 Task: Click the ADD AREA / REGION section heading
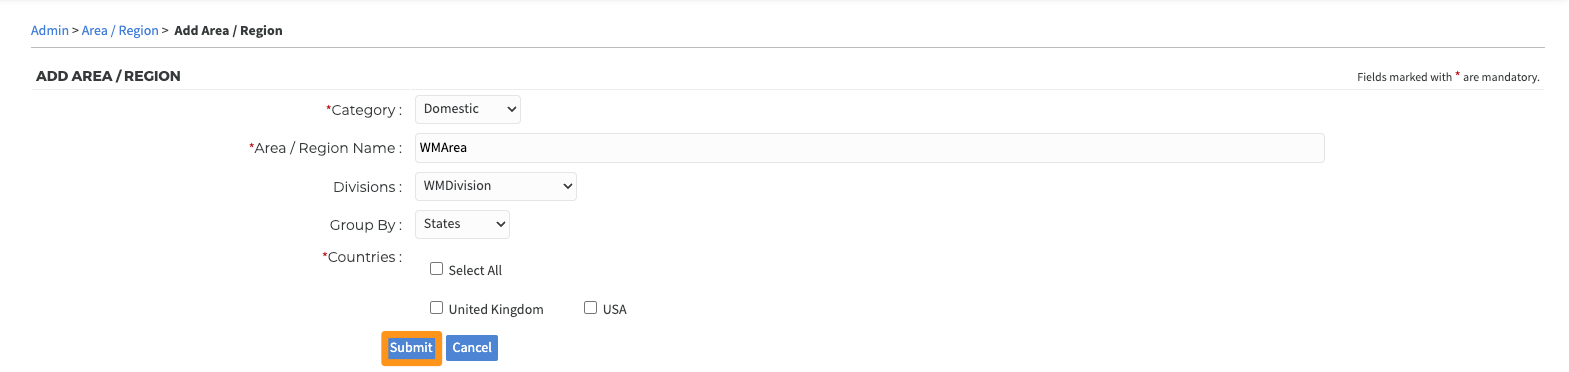tap(108, 76)
